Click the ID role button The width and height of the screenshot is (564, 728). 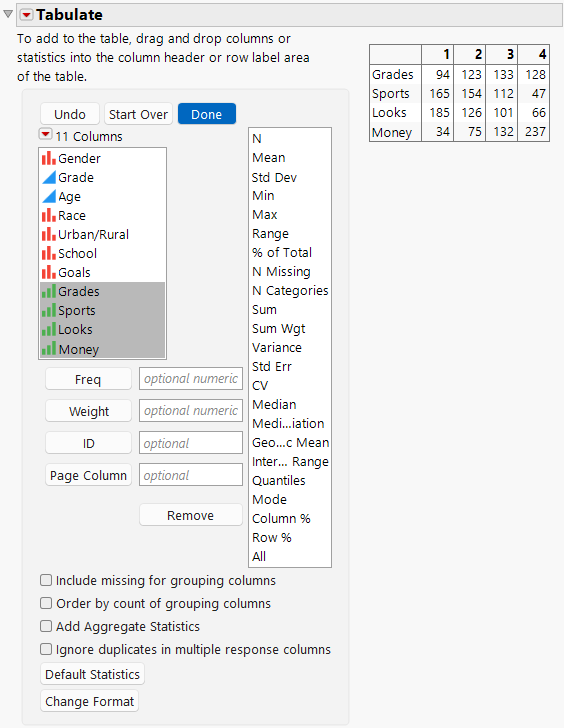(88, 443)
